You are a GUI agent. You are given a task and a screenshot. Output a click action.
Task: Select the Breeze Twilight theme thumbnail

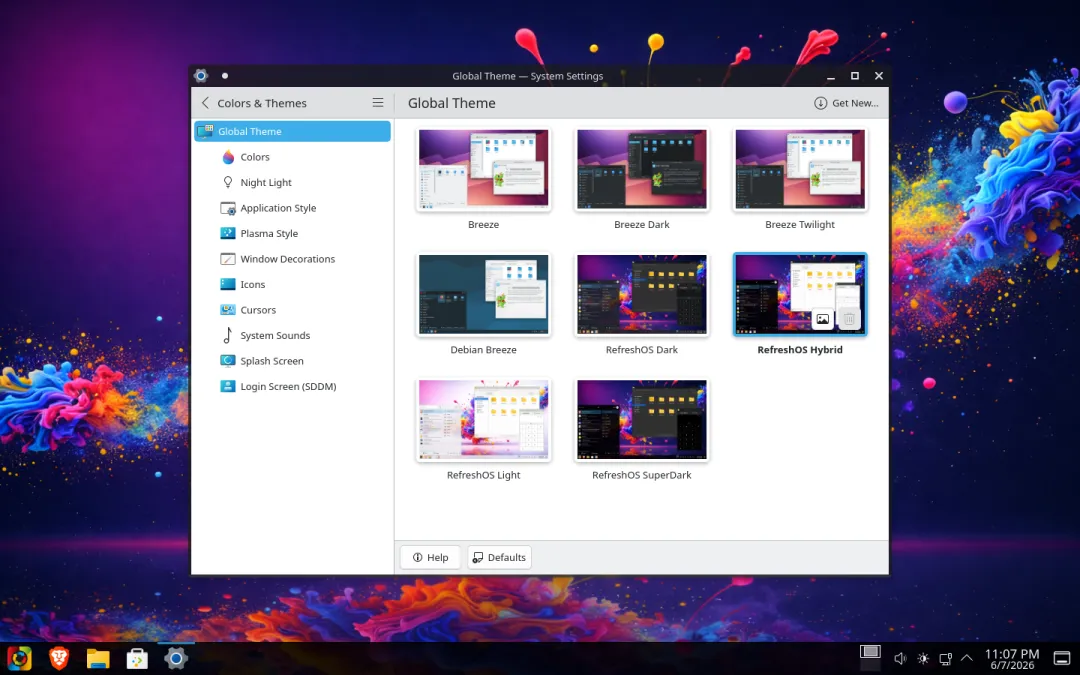pyautogui.click(x=800, y=169)
